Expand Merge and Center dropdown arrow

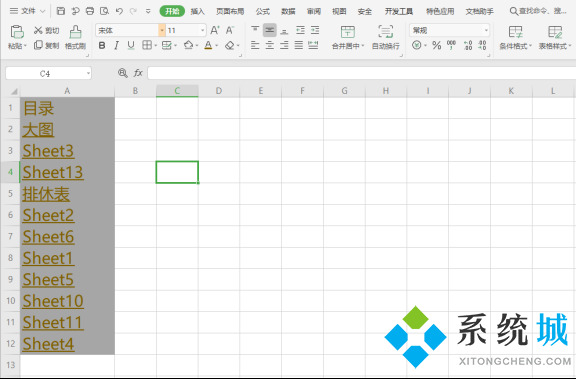tap(363, 46)
